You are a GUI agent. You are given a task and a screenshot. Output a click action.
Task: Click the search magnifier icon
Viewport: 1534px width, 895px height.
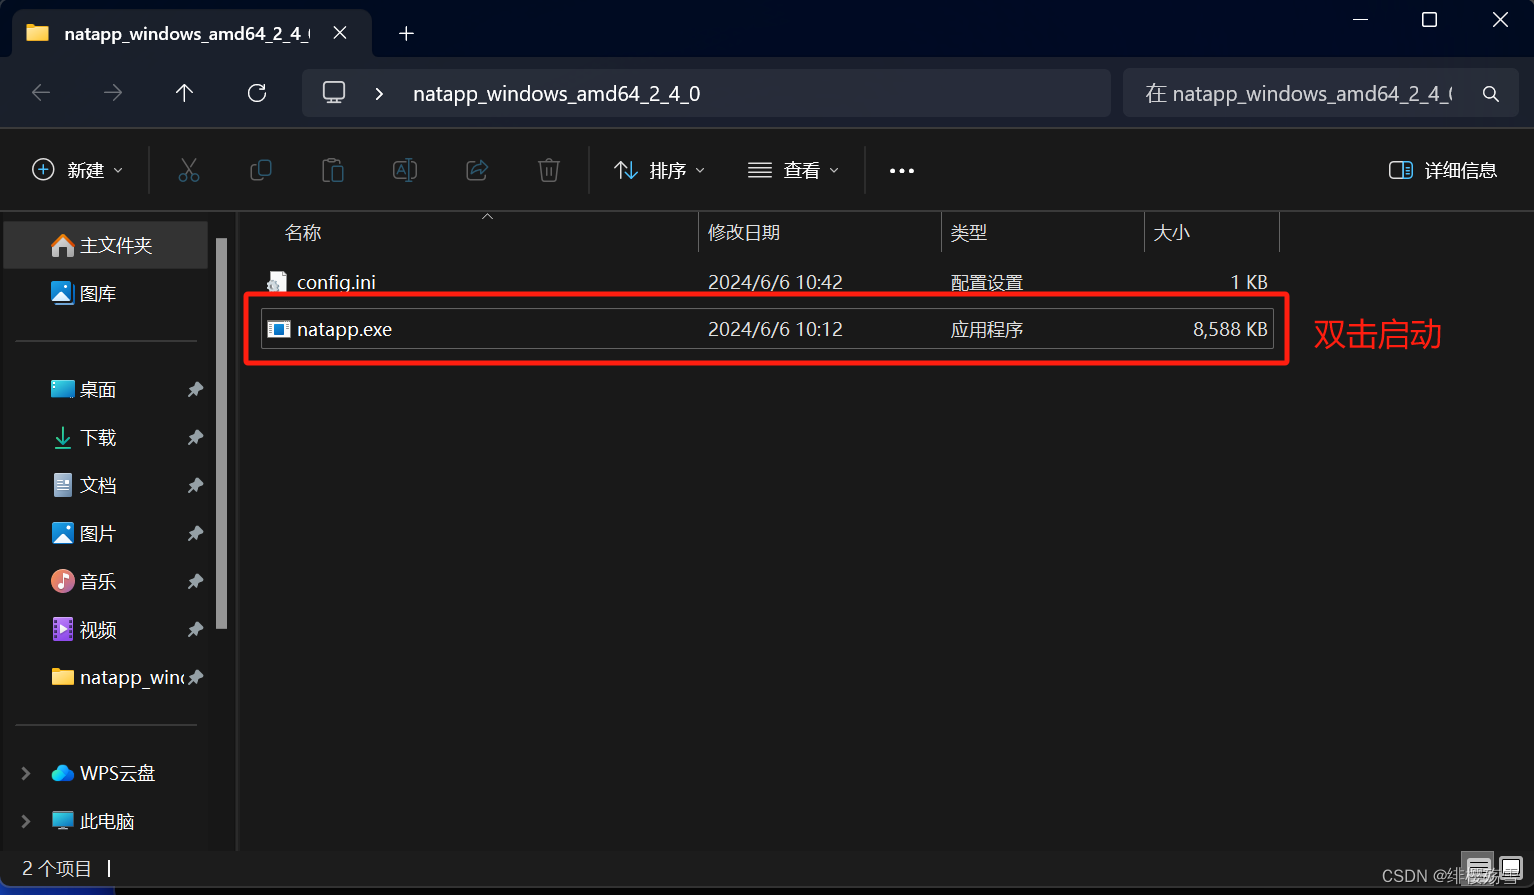click(x=1491, y=94)
